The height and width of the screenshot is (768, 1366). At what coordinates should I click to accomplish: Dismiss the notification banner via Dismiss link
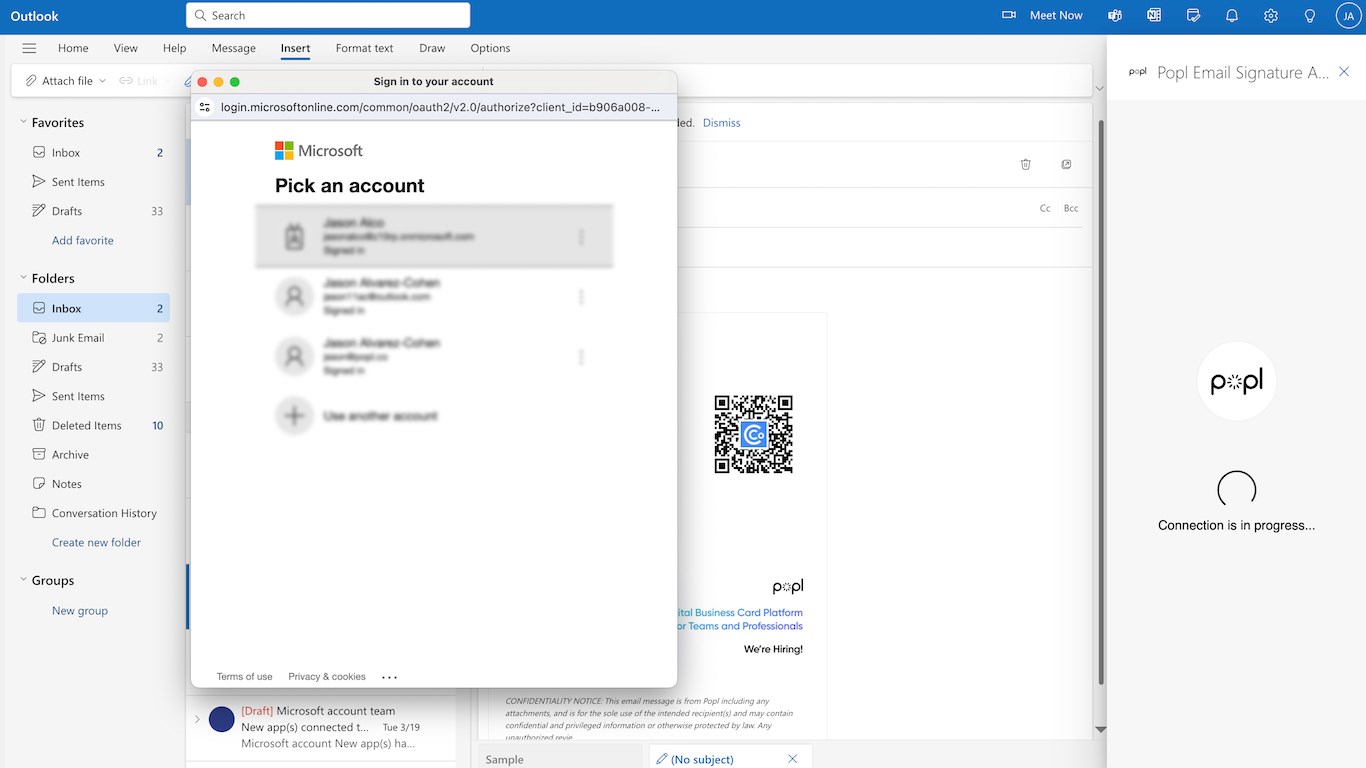(722, 123)
